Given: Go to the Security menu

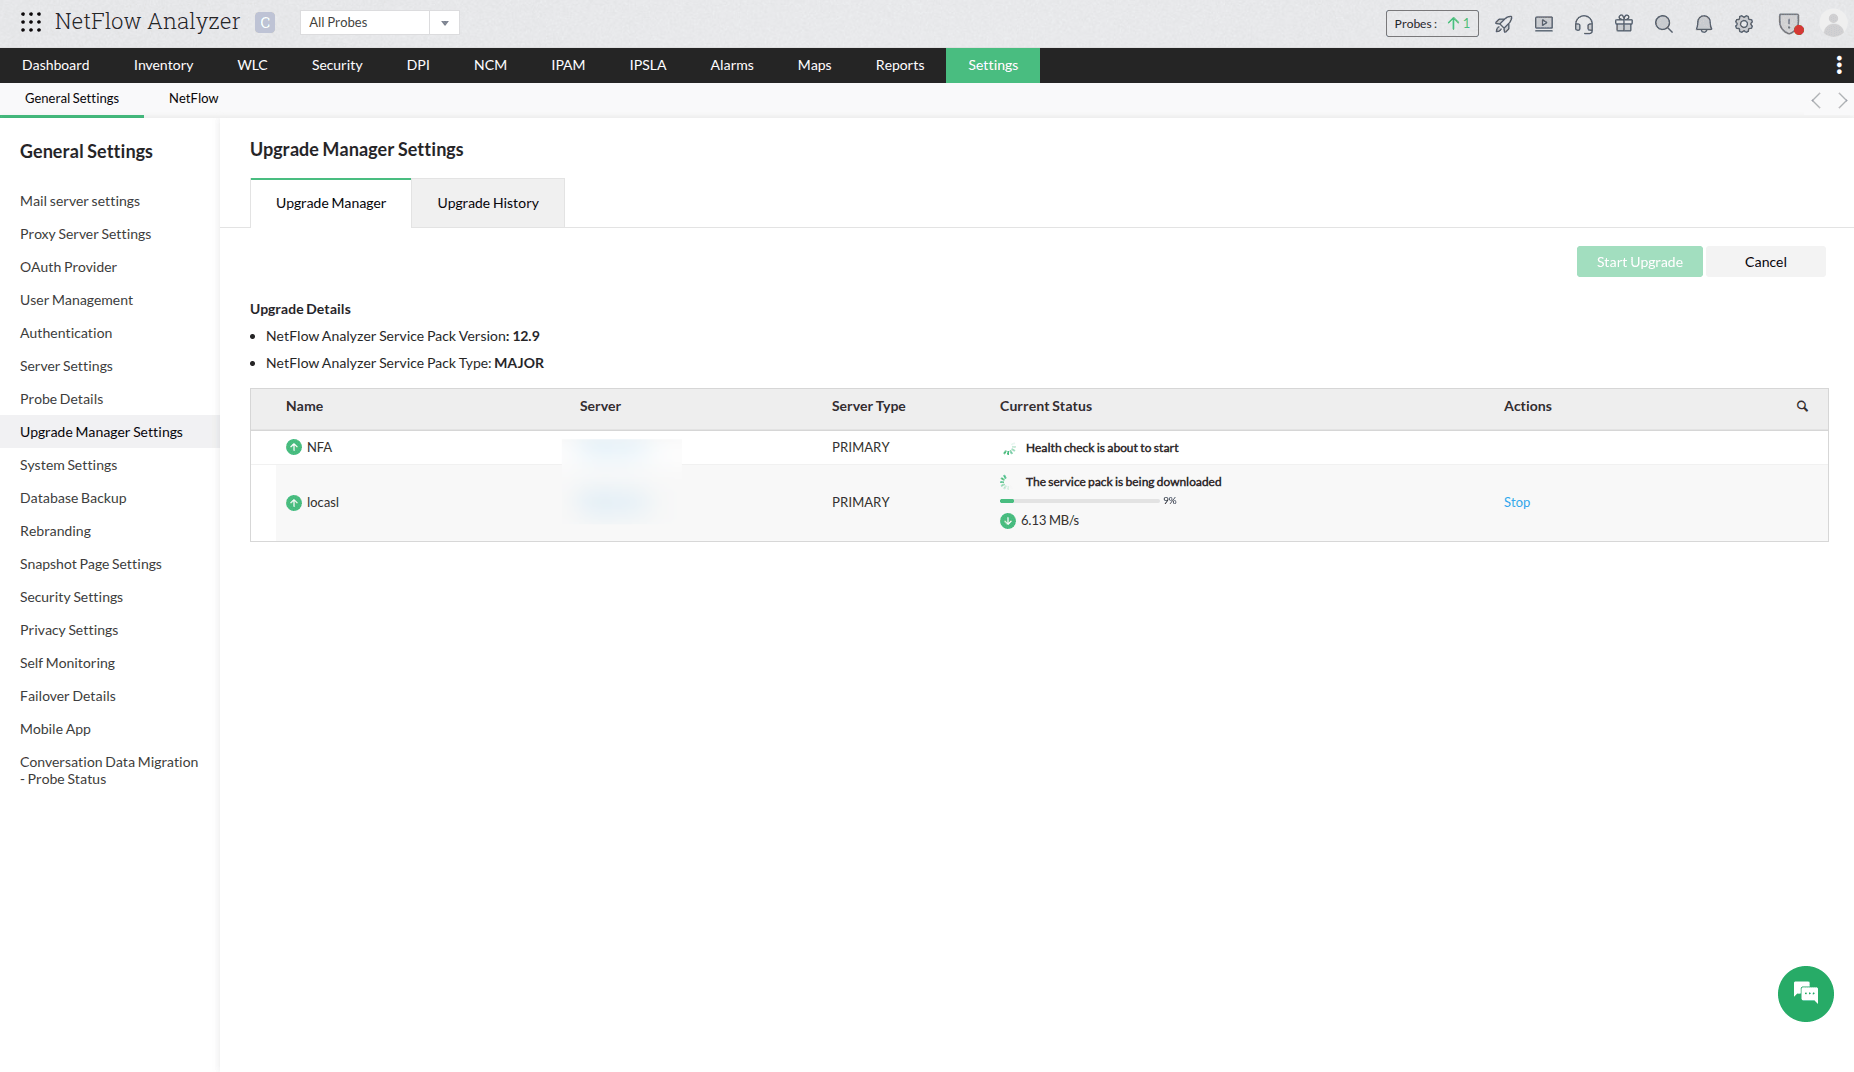Looking at the screenshot, I should [337, 65].
